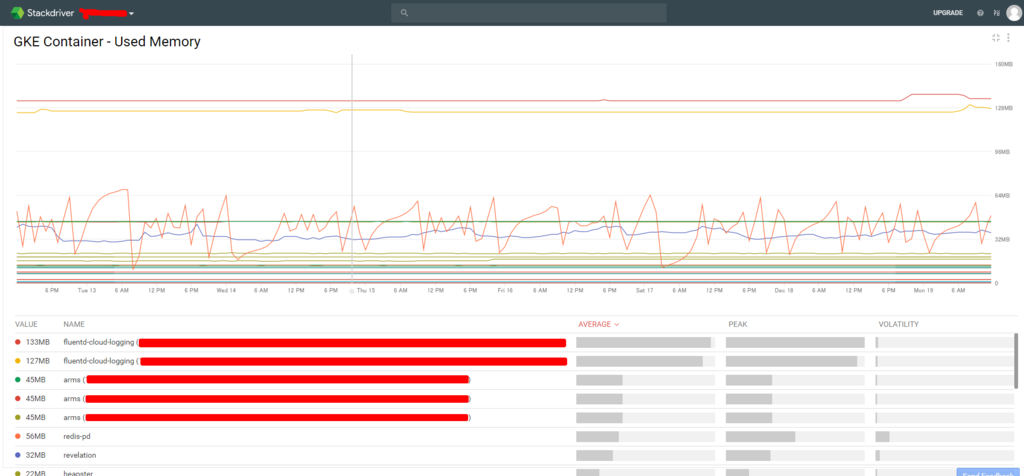Focus the top search input field
Screen dimensions: 1024x476
pos(528,12)
